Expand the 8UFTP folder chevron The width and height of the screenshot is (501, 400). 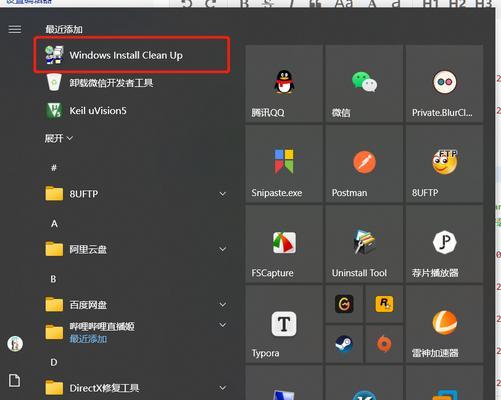coord(223,194)
